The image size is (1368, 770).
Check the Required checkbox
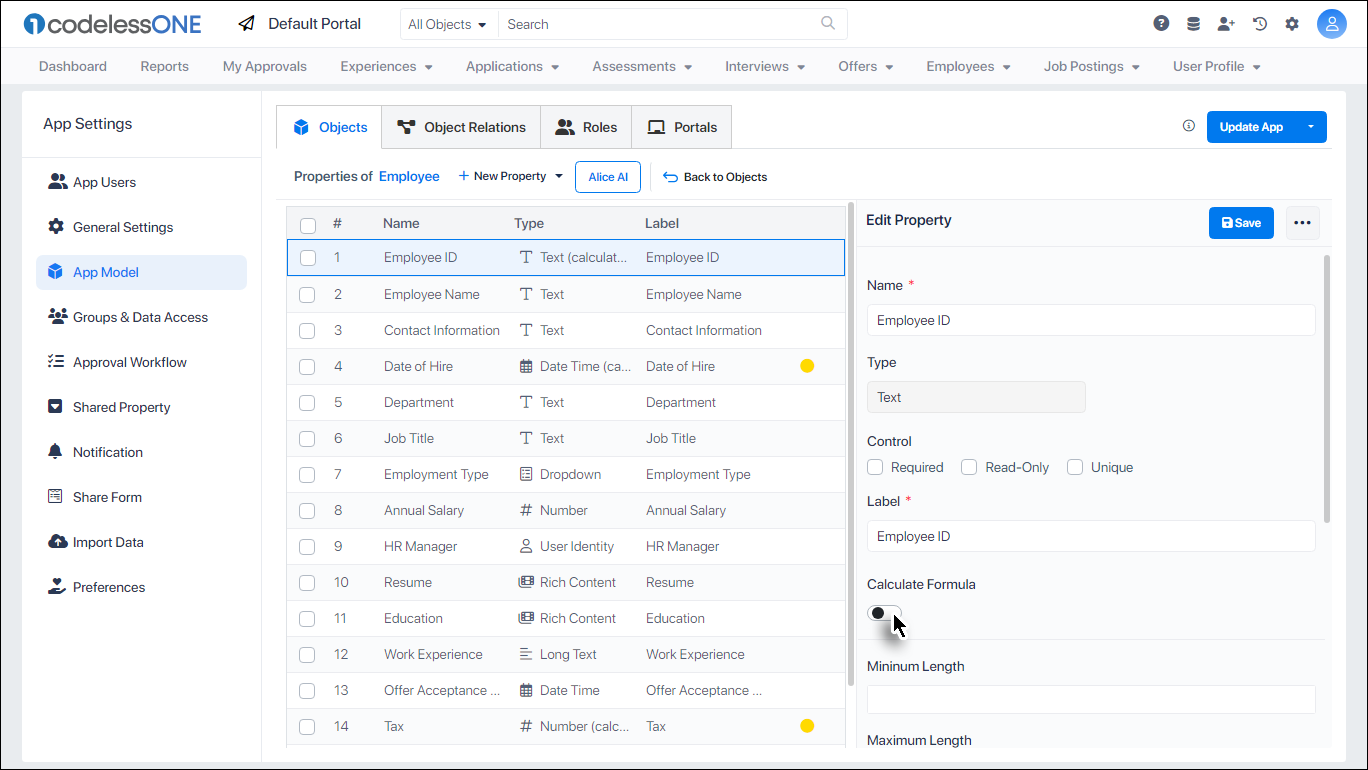[x=875, y=467]
